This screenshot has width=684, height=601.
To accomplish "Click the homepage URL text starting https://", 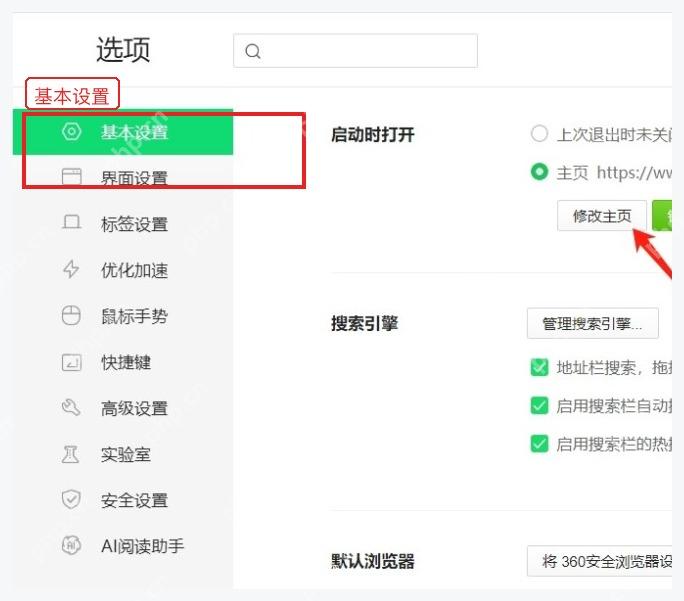I will pyautogui.click(x=634, y=173).
